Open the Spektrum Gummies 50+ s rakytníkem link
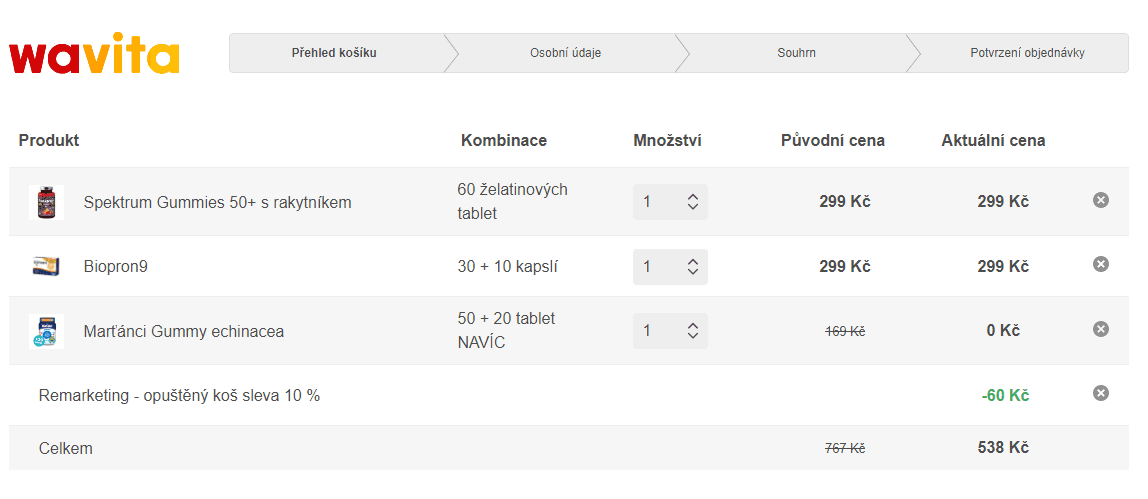The image size is (1148, 499). [x=217, y=203]
